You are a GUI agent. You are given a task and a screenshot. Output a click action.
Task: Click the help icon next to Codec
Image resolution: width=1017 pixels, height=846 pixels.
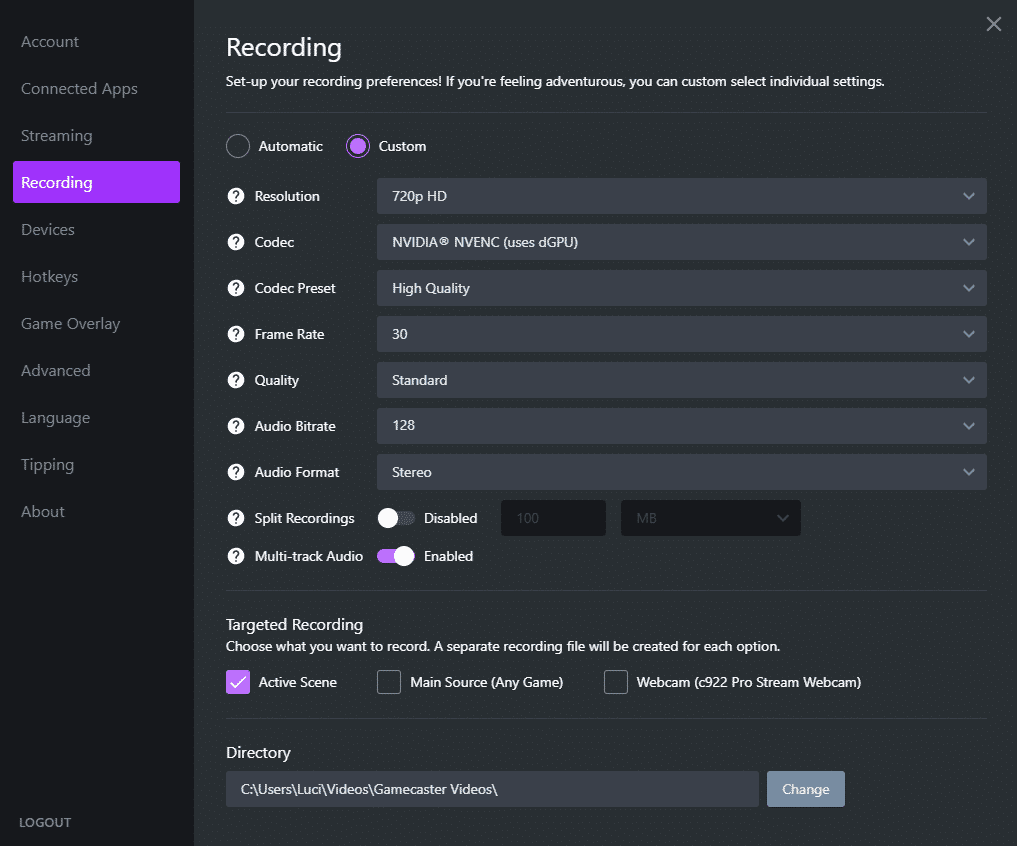(x=236, y=242)
